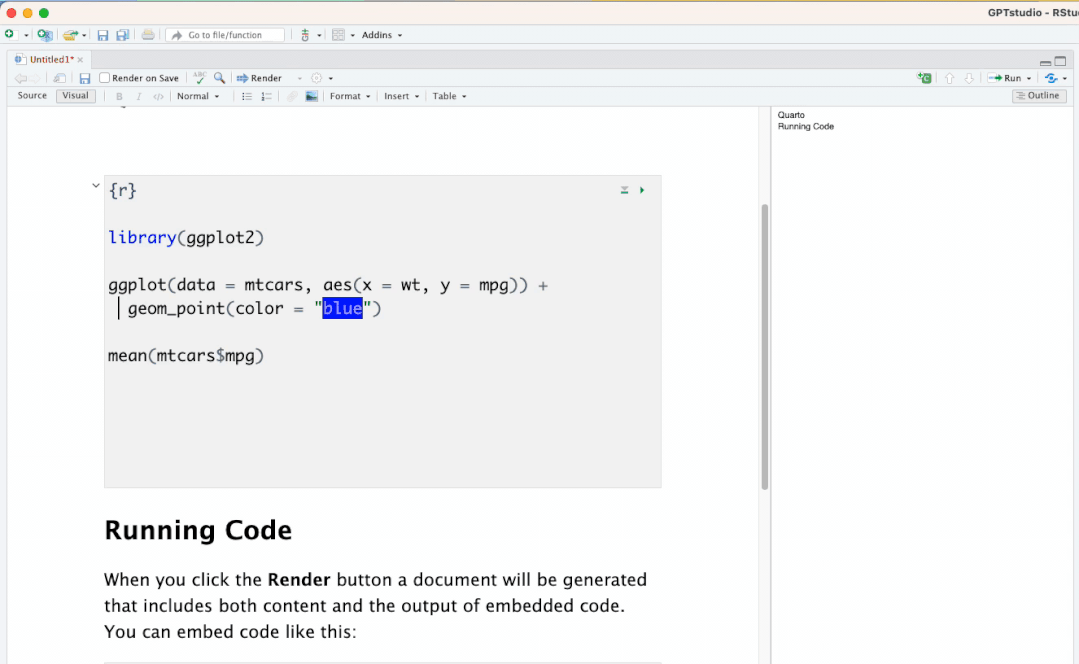Click the run all chunks above icon
This screenshot has width=1079, height=664.
(x=624, y=190)
